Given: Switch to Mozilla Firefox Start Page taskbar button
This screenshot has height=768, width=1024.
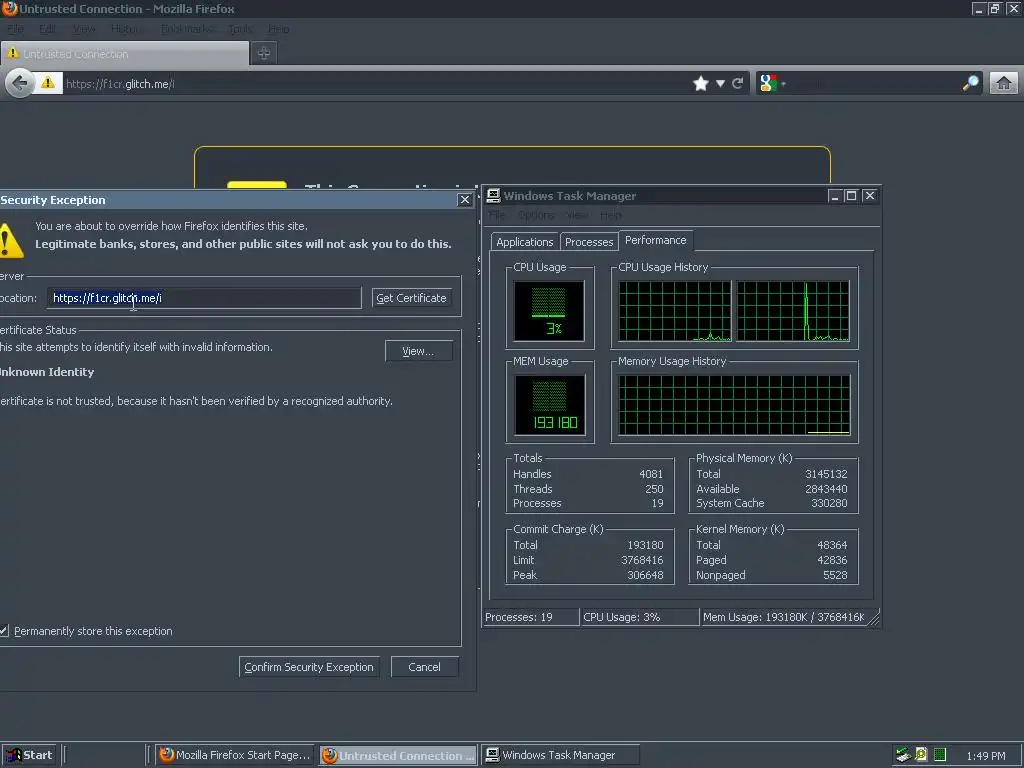Looking at the screenshot, I should tap(234, 755).
